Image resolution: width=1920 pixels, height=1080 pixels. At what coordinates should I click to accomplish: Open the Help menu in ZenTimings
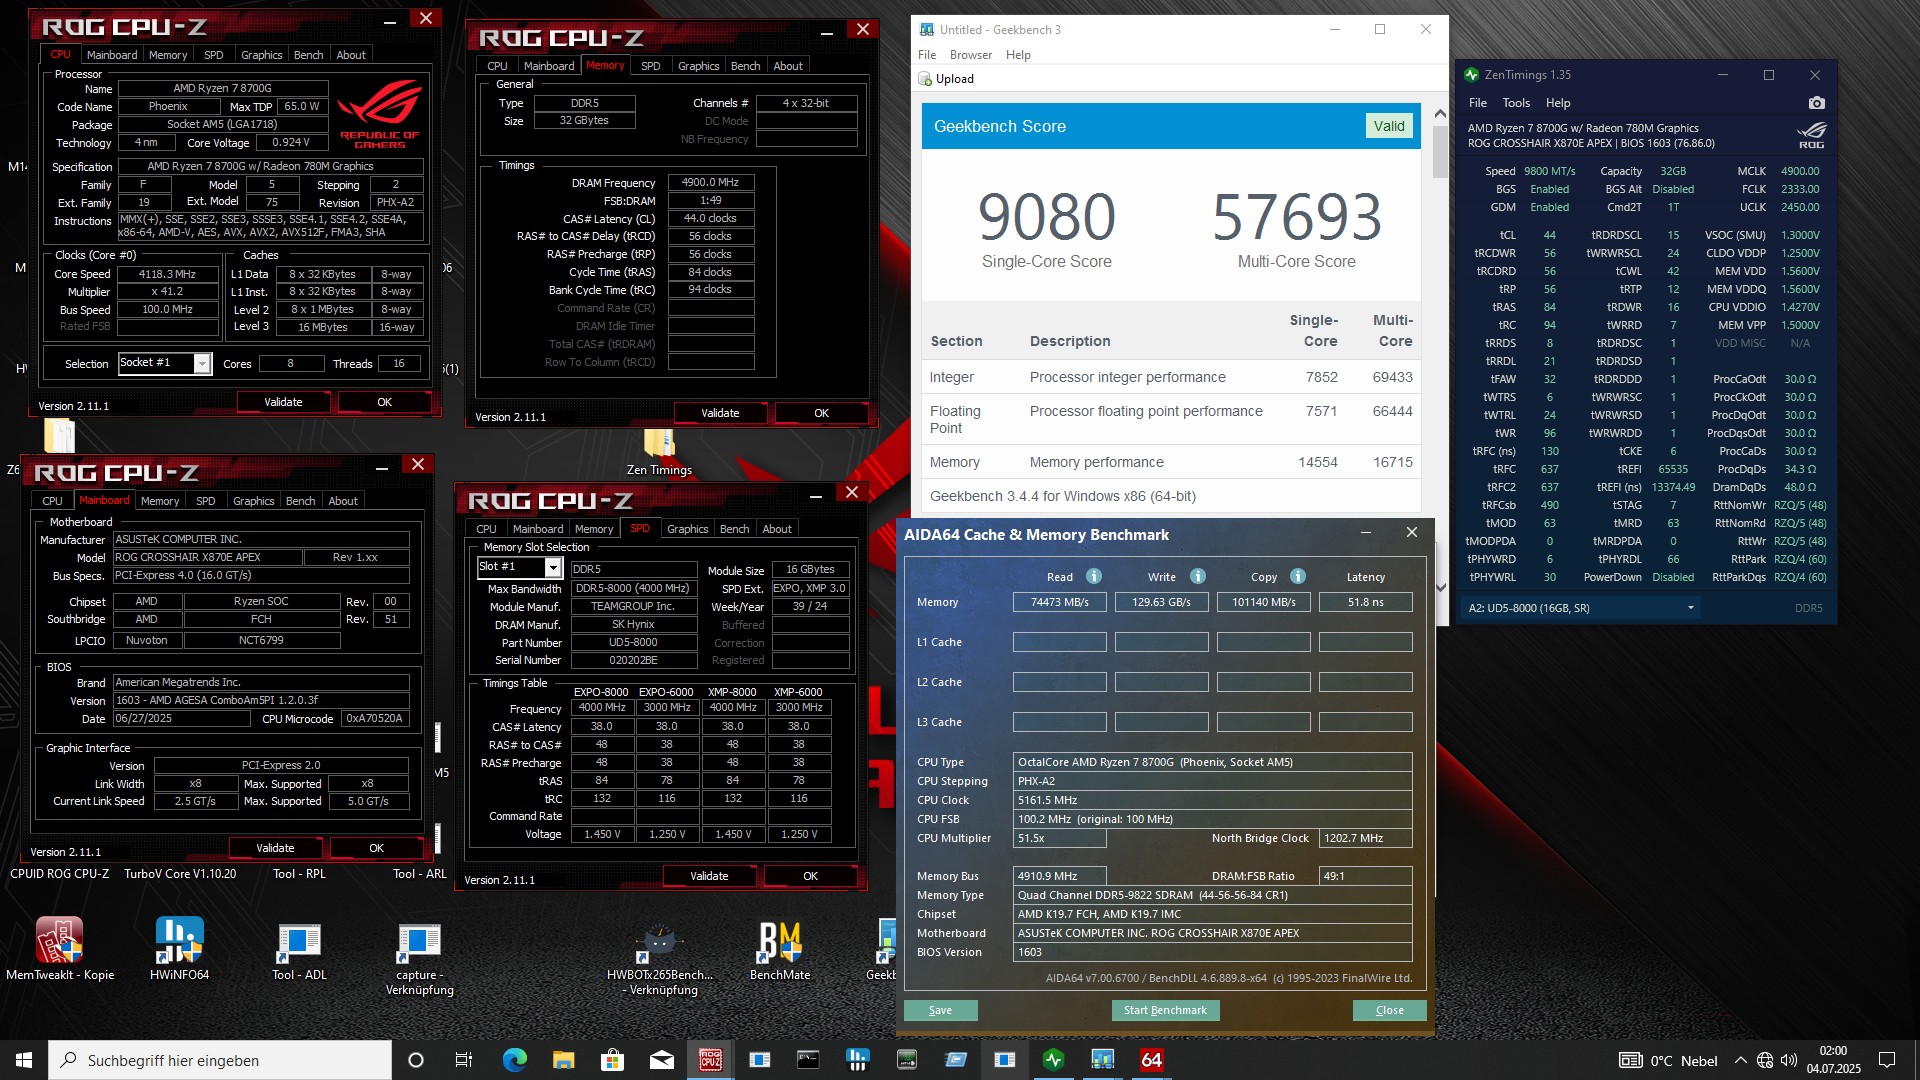(x=1558, y=103)
